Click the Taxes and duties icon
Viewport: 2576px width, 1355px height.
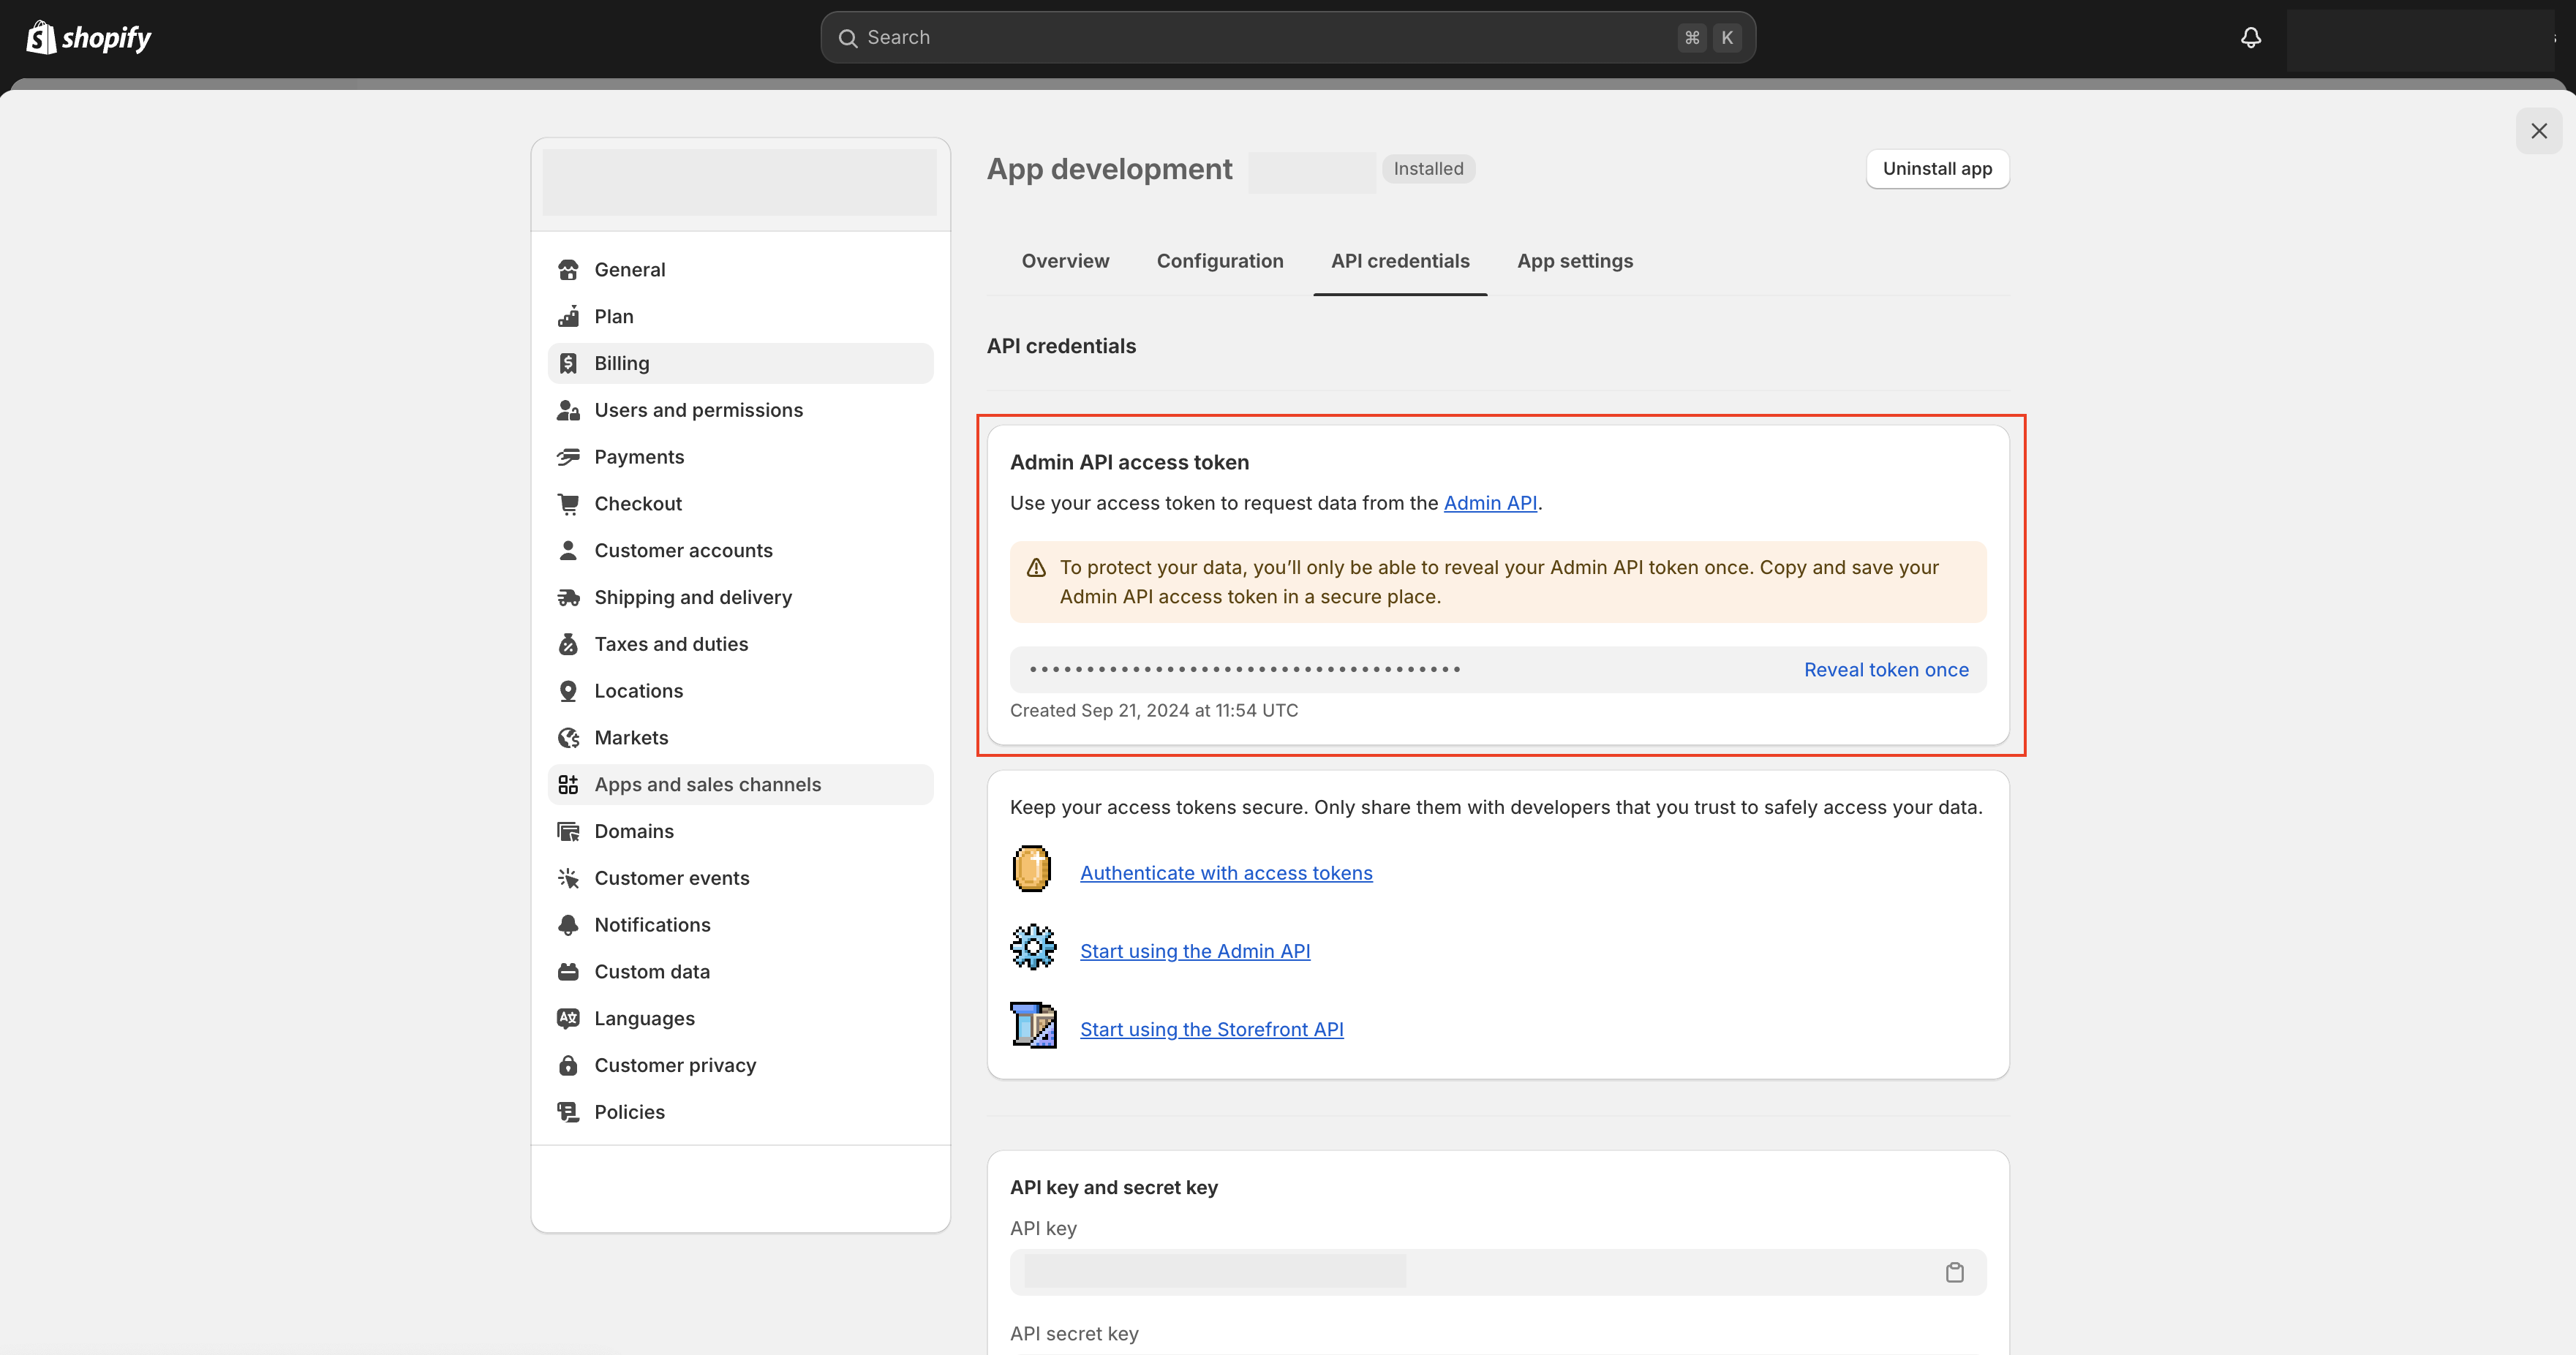tap(568, 644)
